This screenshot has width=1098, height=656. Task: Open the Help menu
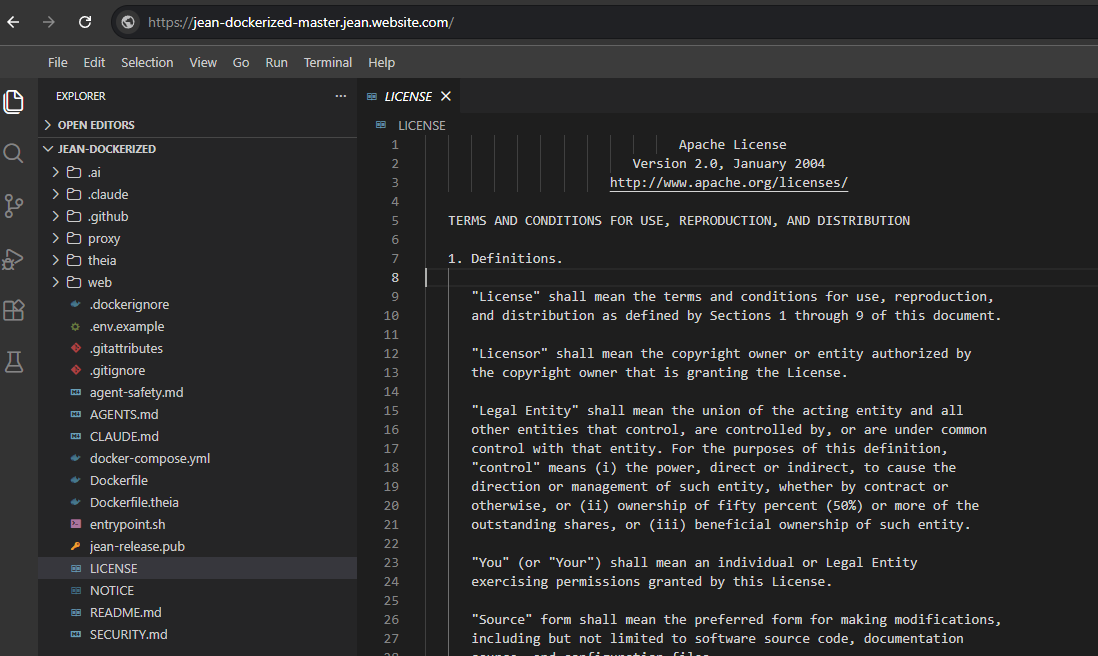coord(382,62)
